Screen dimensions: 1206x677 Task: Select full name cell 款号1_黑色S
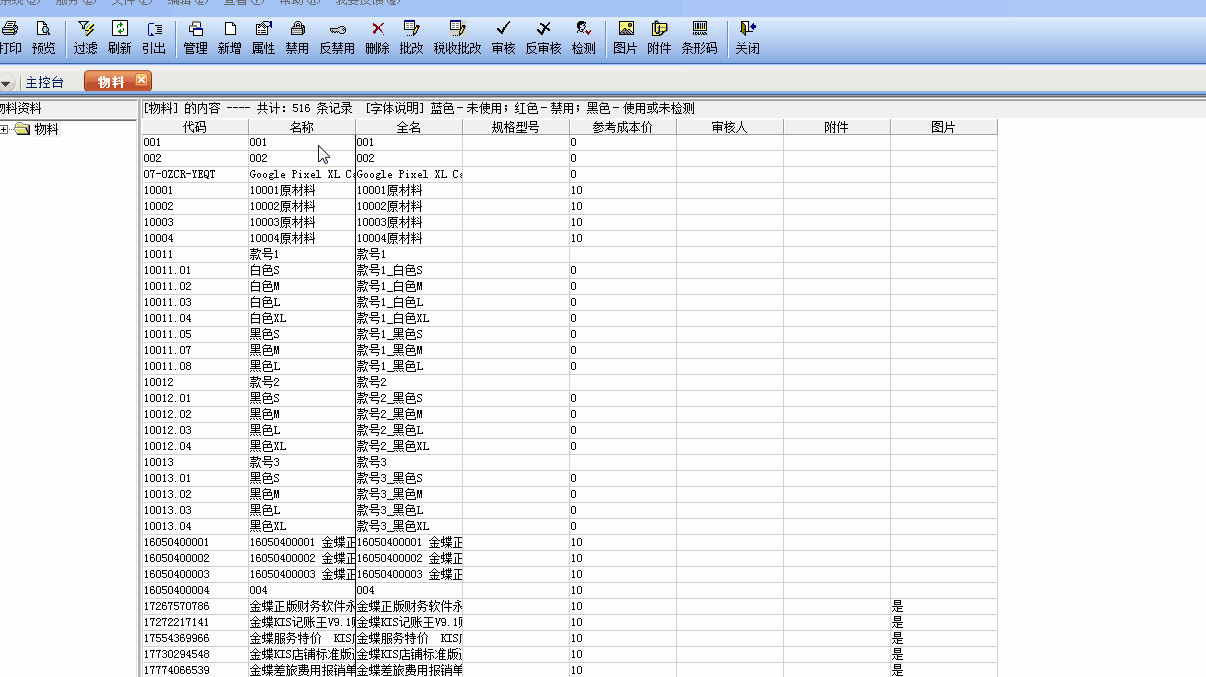(x=409, y=334)
